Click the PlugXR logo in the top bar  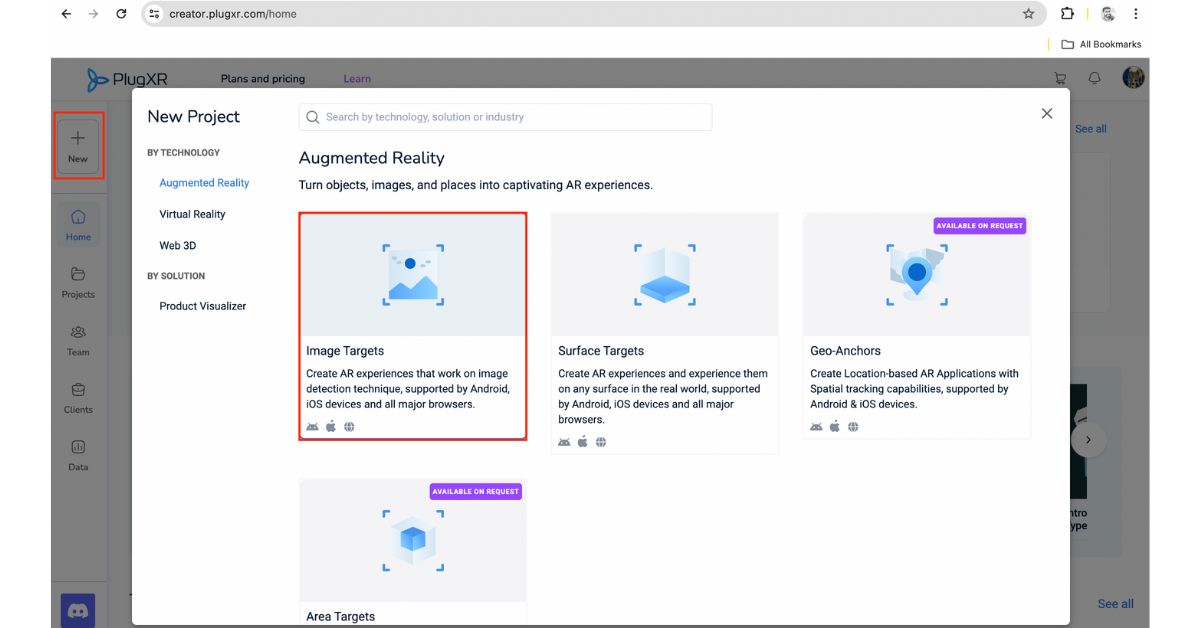(x=126, y=78)
